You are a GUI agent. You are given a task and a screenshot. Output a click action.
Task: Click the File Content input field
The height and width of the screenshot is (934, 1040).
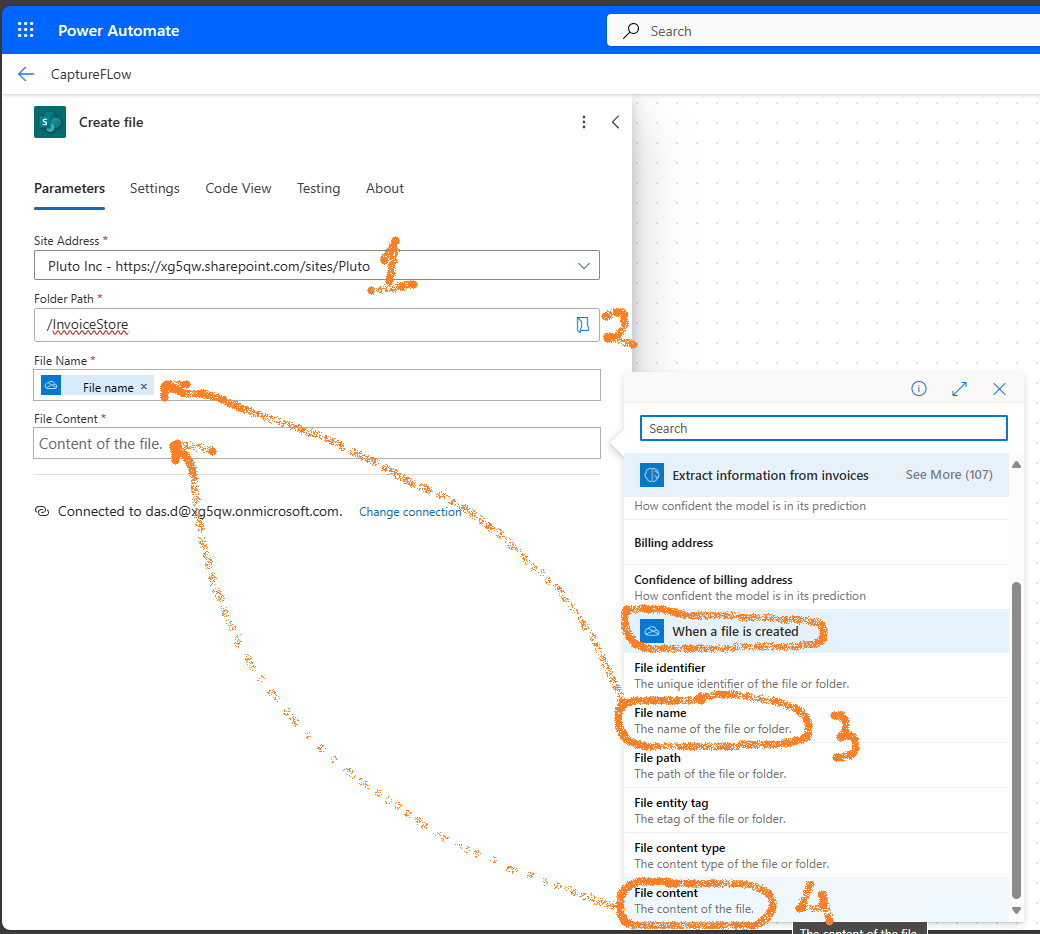coord(317,443)
